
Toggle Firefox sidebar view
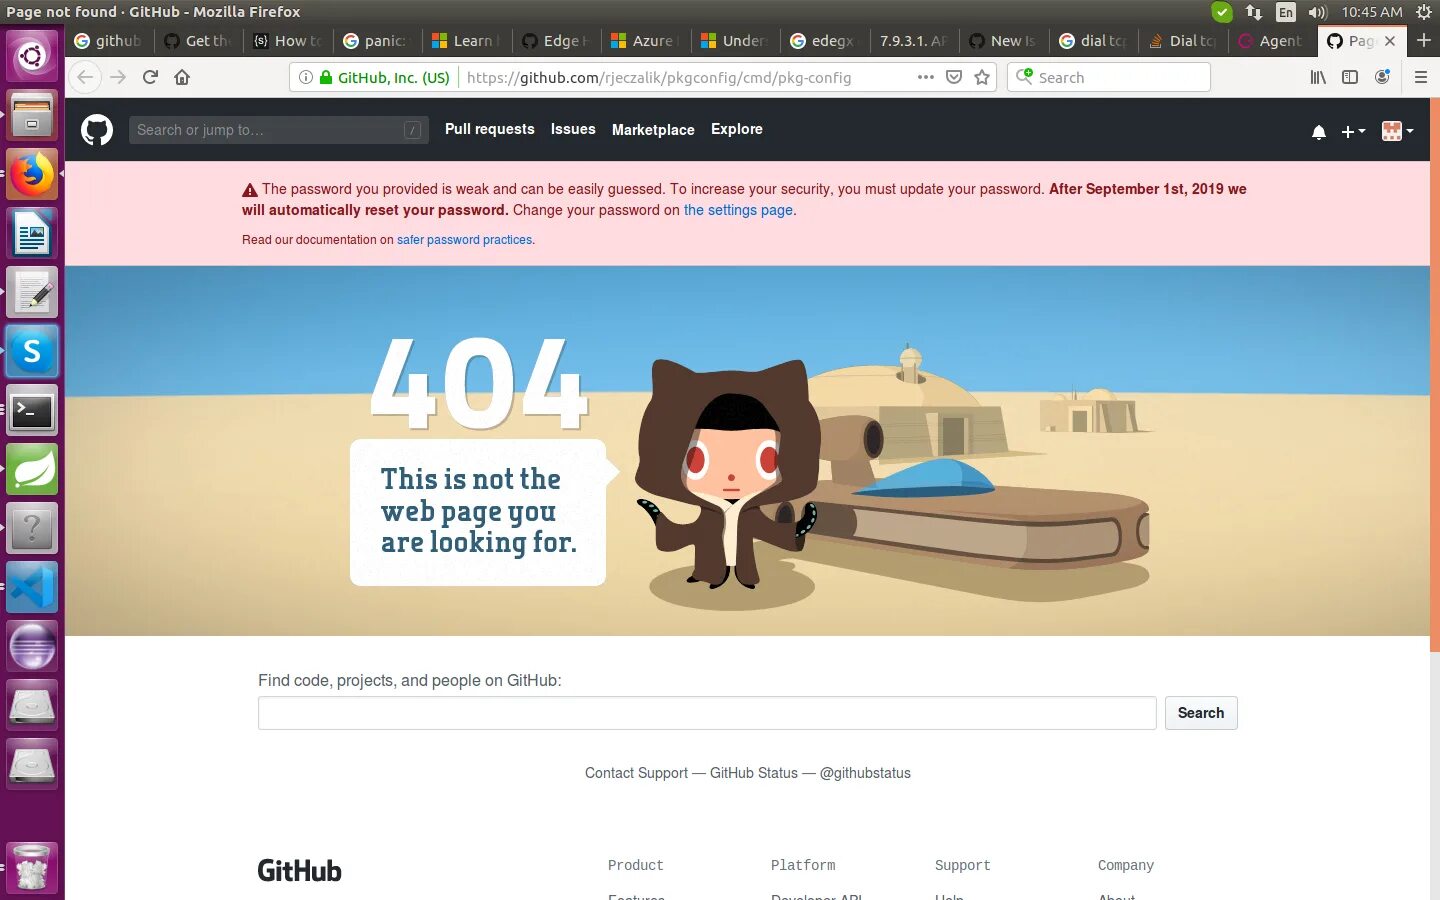click(x=1350, y=77)
